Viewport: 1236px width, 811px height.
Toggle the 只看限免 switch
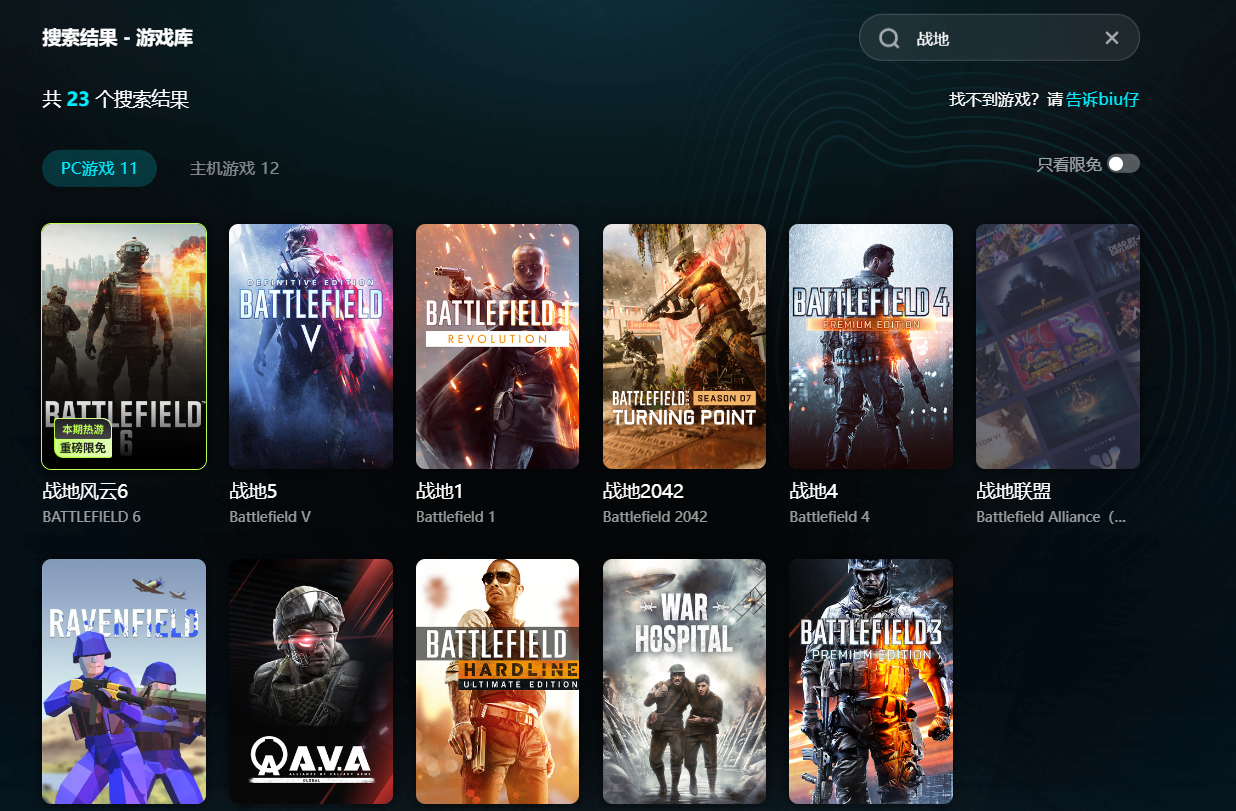point(1123,164)
